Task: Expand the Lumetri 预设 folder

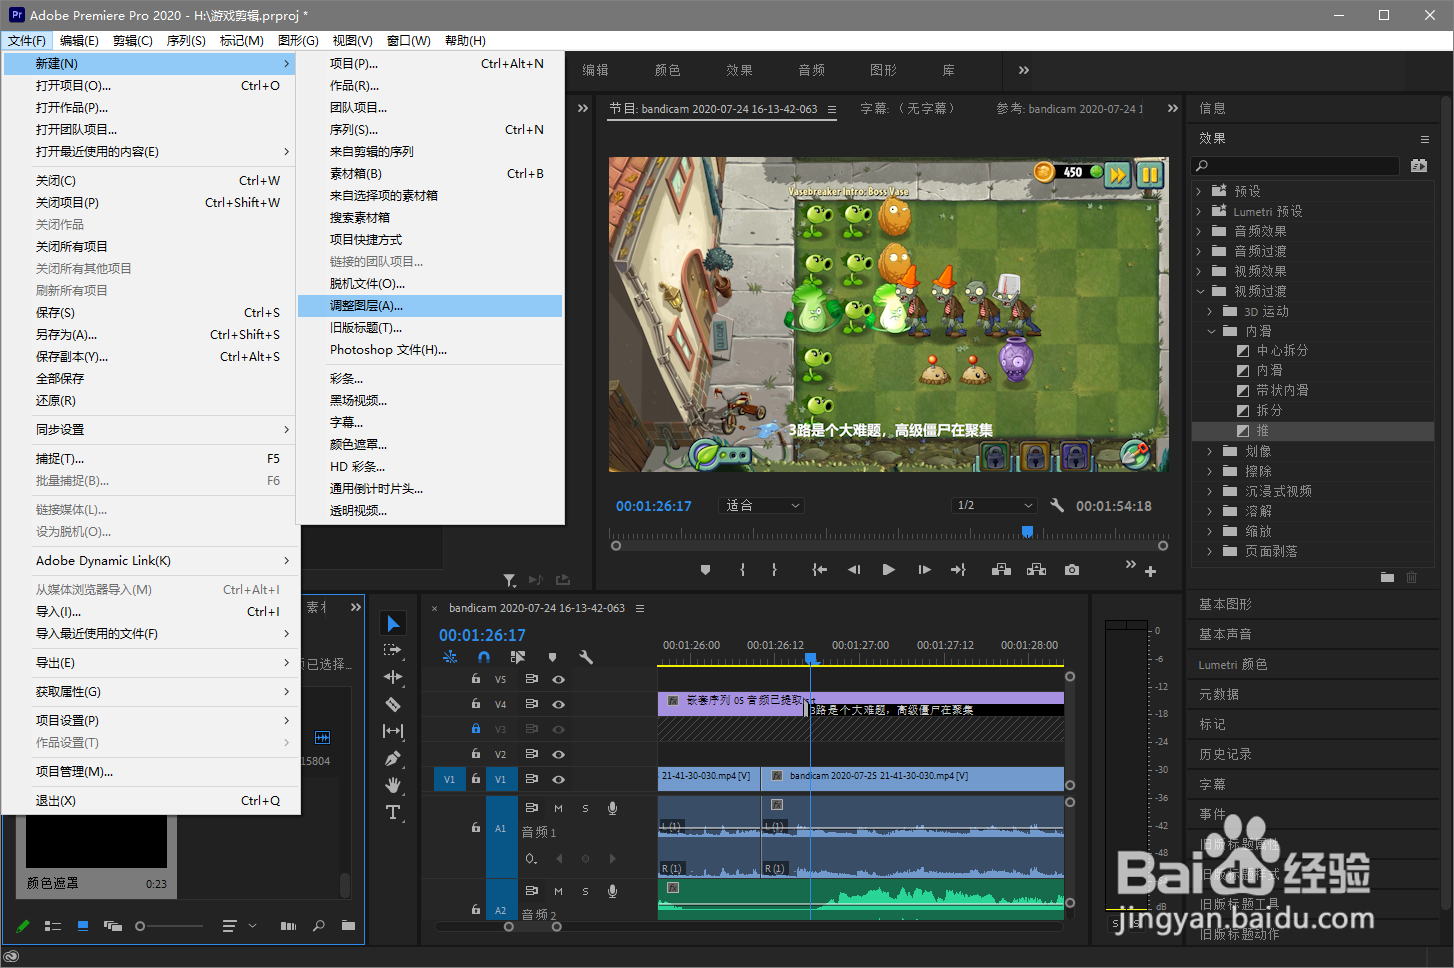Action: pos(1199,211)
